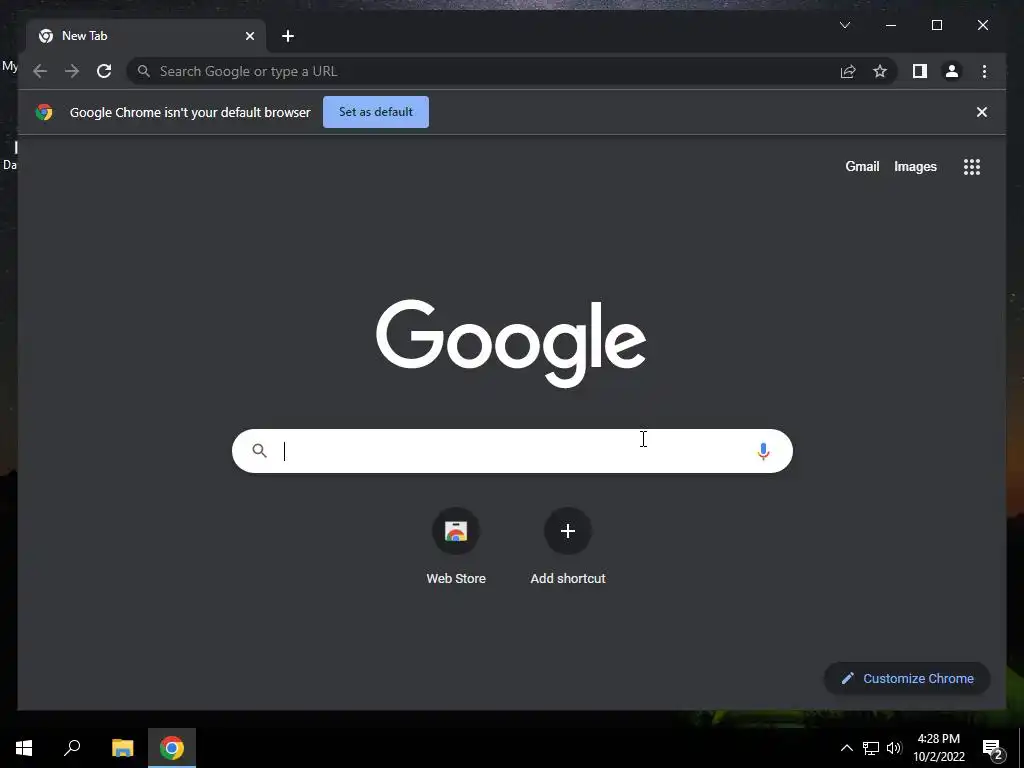Viewport: 1024px width, 768px height.
Task: Click inside the Google search box
Action: click(x=512, y=451)
